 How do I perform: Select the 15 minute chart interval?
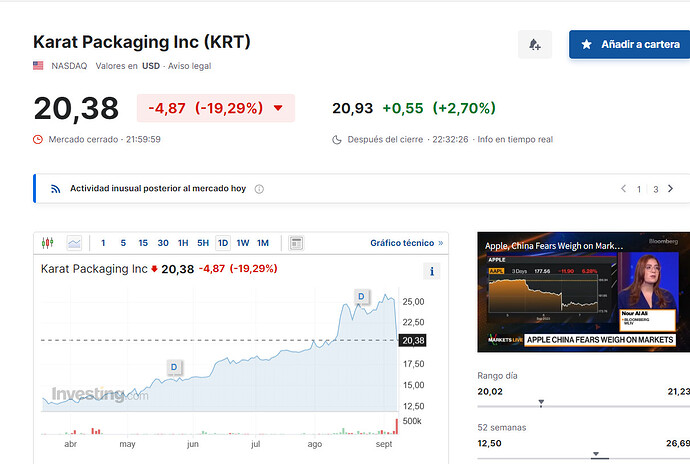click(x=143, y=243)
